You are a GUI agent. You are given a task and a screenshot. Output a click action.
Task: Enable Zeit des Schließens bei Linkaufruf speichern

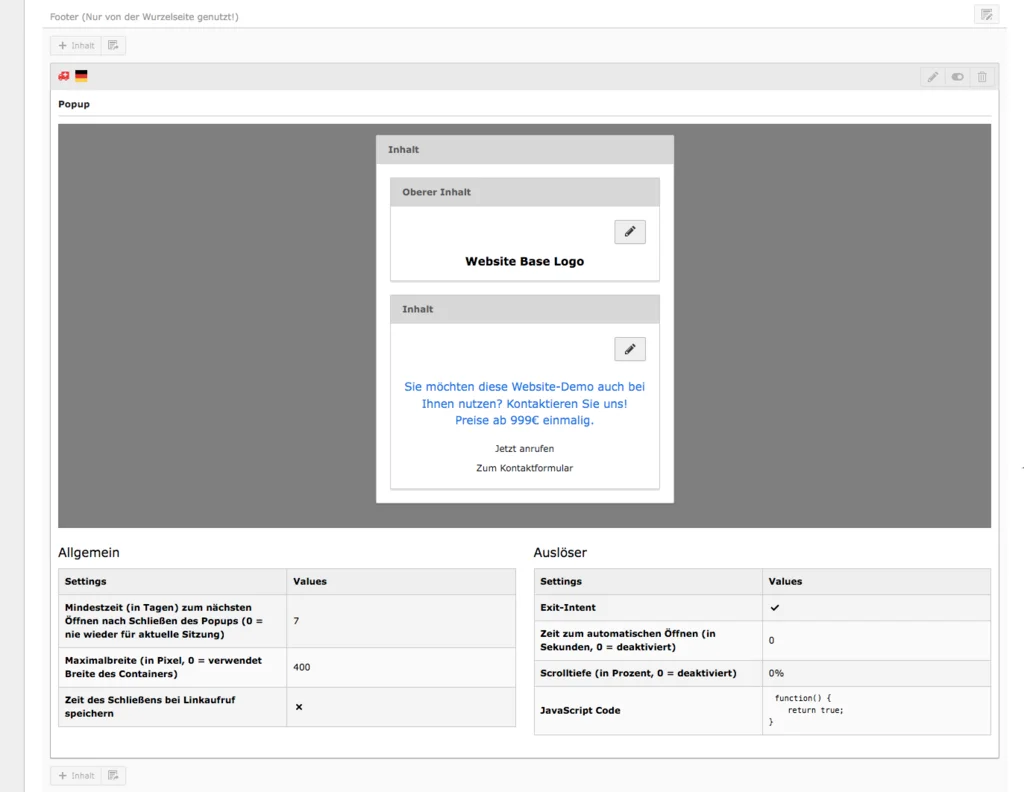[298, 707]
